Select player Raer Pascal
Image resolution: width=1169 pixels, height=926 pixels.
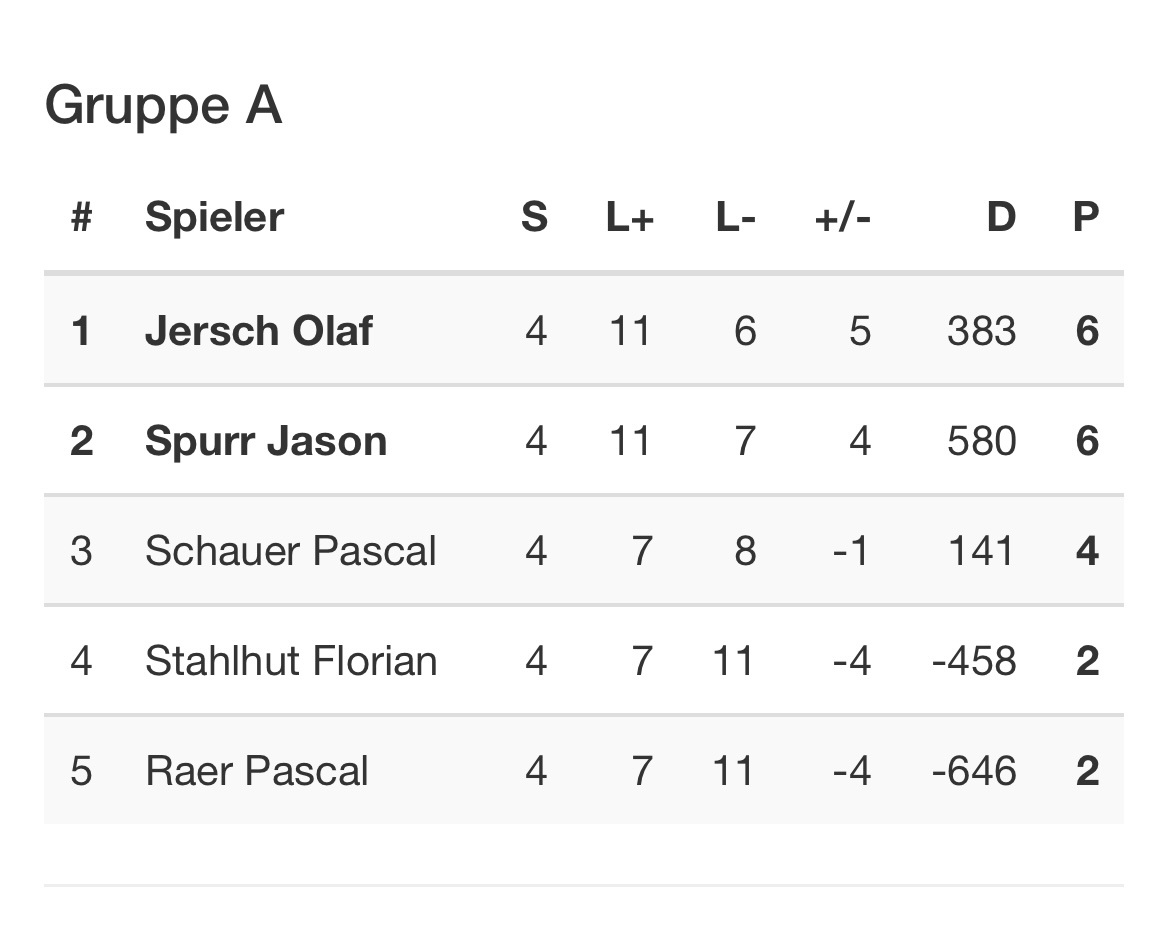pos(256,771)
